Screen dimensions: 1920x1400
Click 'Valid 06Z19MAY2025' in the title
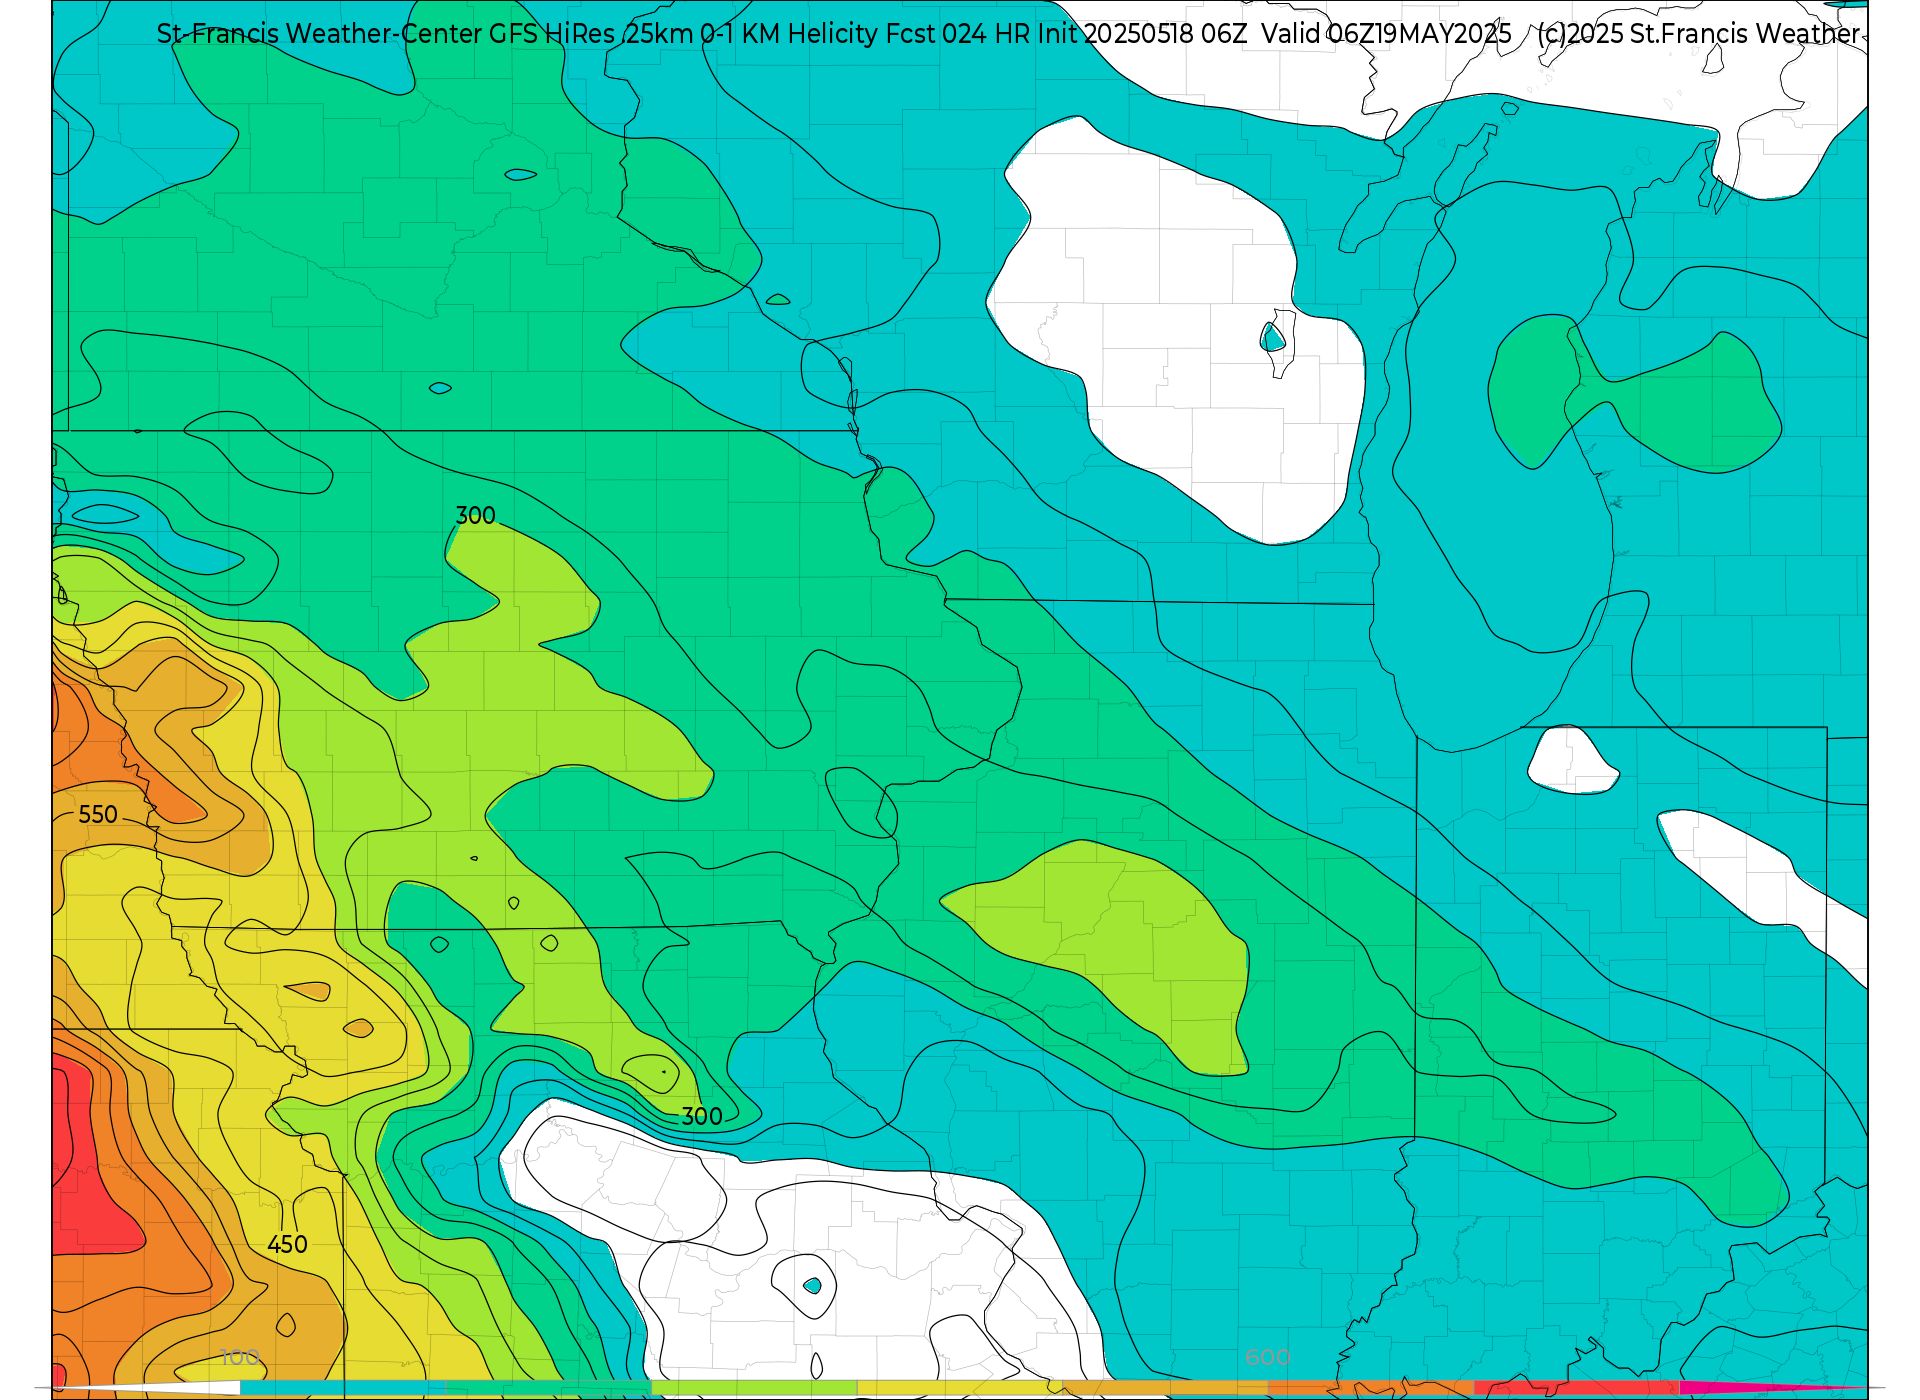(x=1386, y=34)
